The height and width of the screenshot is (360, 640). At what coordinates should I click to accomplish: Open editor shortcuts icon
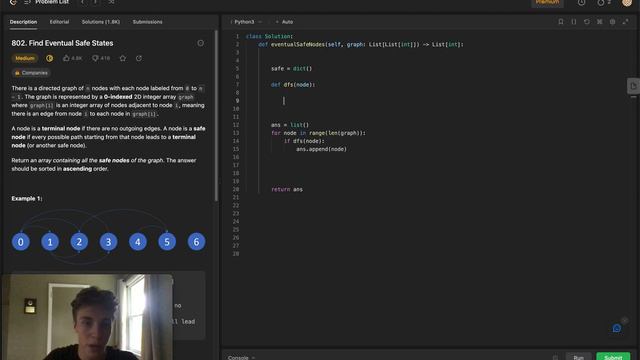(x=600, y=22)
